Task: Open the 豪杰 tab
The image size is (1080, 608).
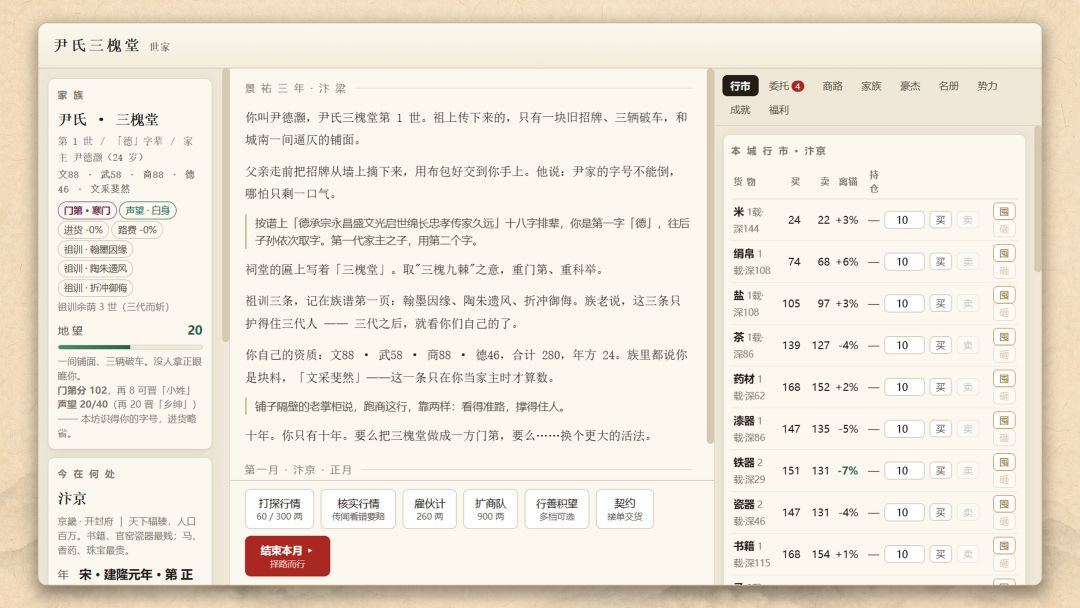Action: (910, 86)
